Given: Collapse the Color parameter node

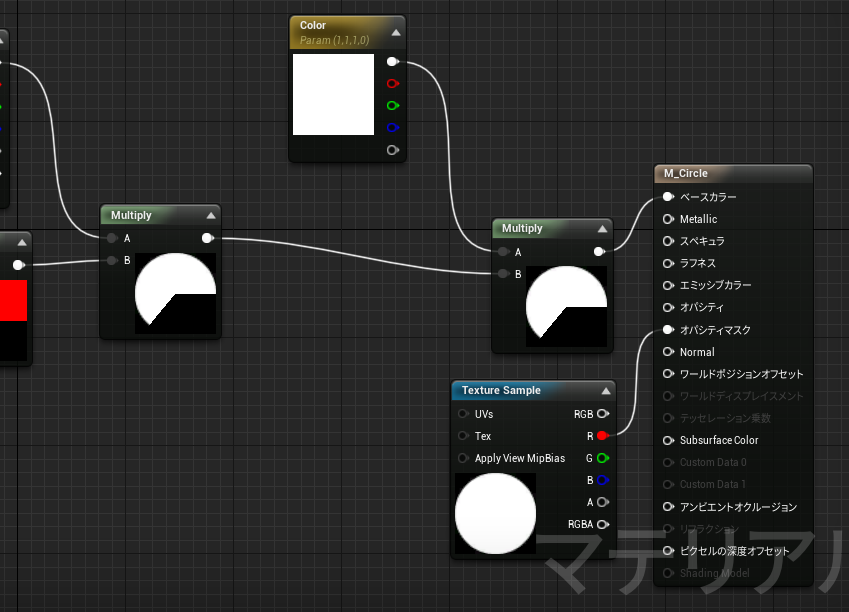Looking at the screenshot, I should pyautogui.click(x=396, y=32).
